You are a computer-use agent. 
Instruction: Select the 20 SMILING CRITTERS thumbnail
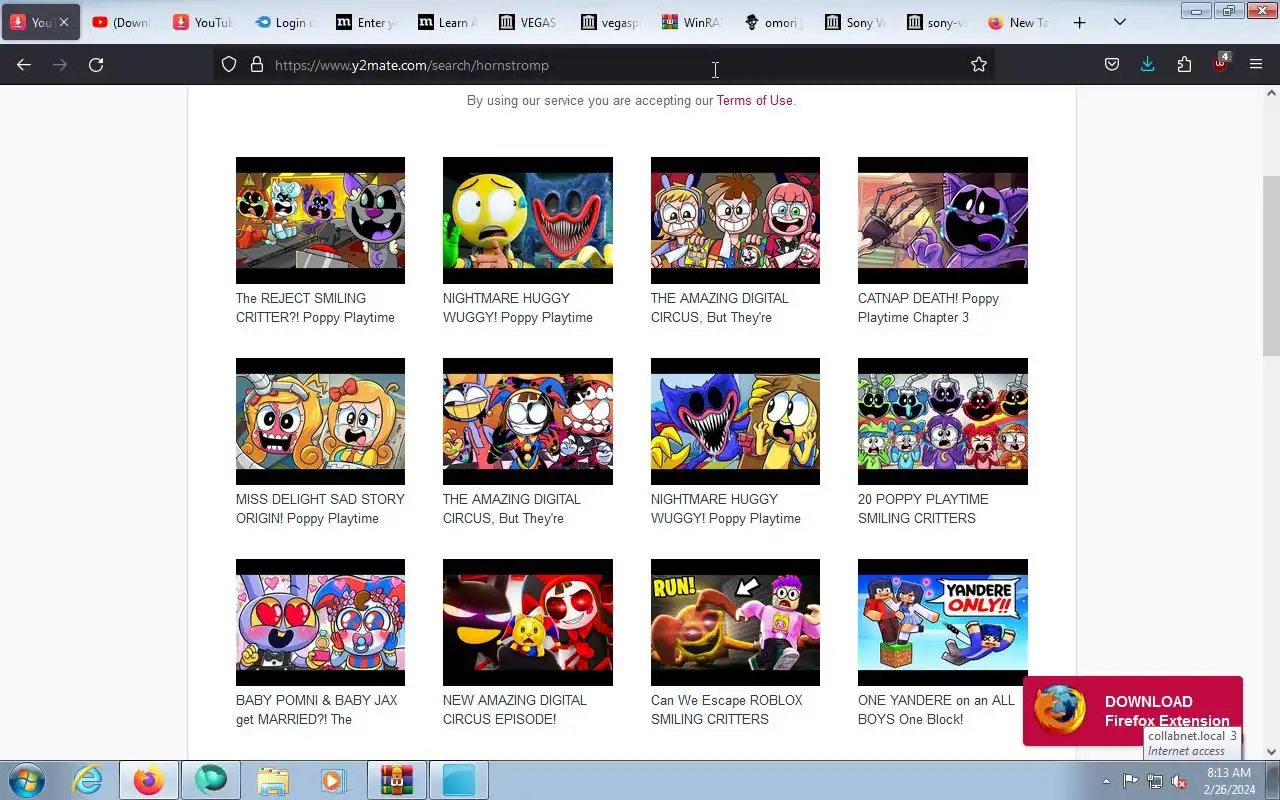pos(943,421)
